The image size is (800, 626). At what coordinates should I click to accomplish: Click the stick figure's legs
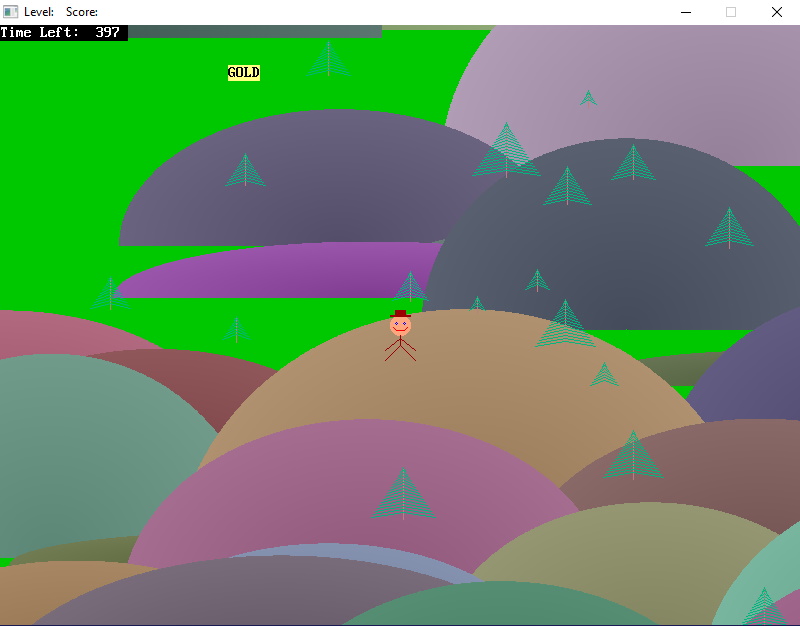400,351
